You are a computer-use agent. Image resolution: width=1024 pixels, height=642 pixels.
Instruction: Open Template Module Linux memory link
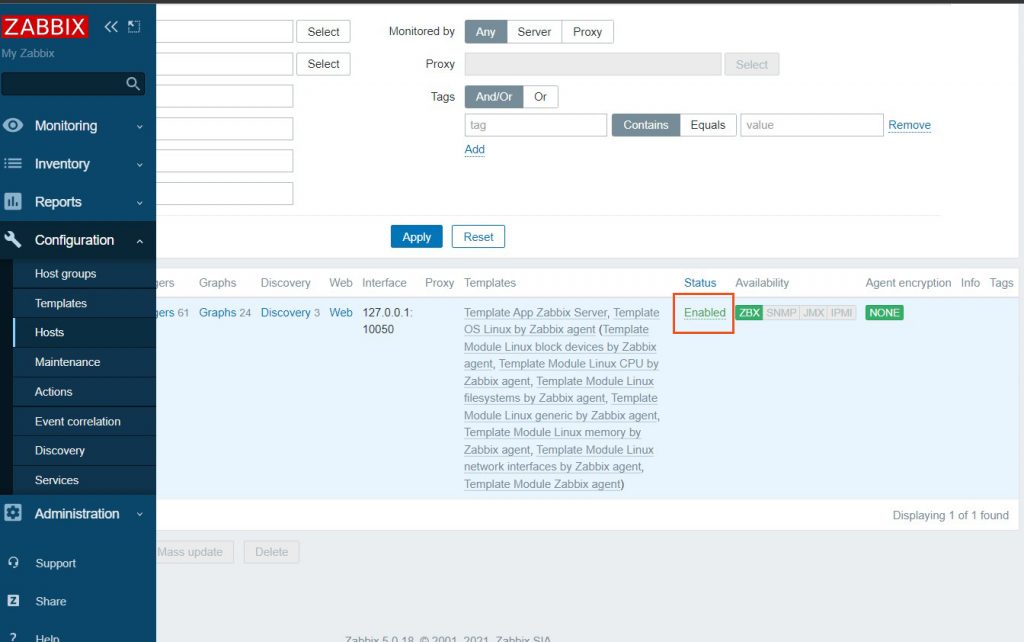[x=552, y=441]
